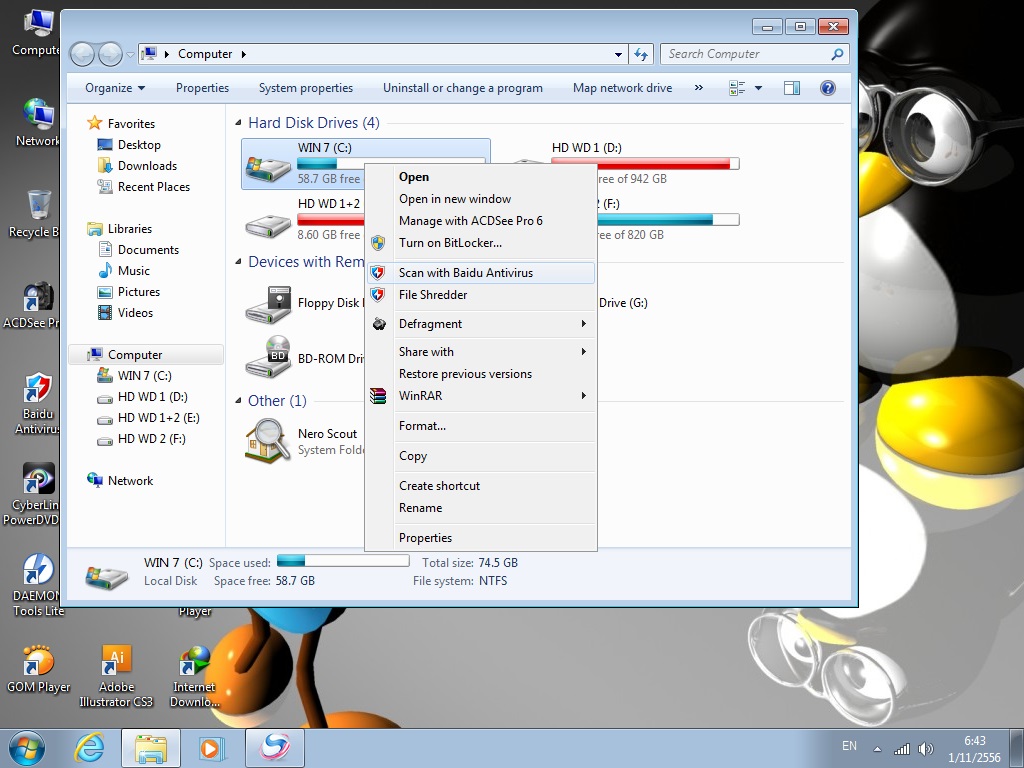
Task: Choose Create shortcut in context menu
Action: click(x=481, y=486)
